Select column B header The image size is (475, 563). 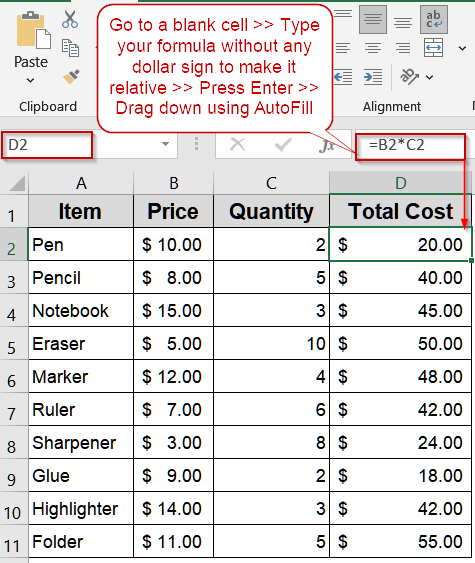click(x=174, y=183)
